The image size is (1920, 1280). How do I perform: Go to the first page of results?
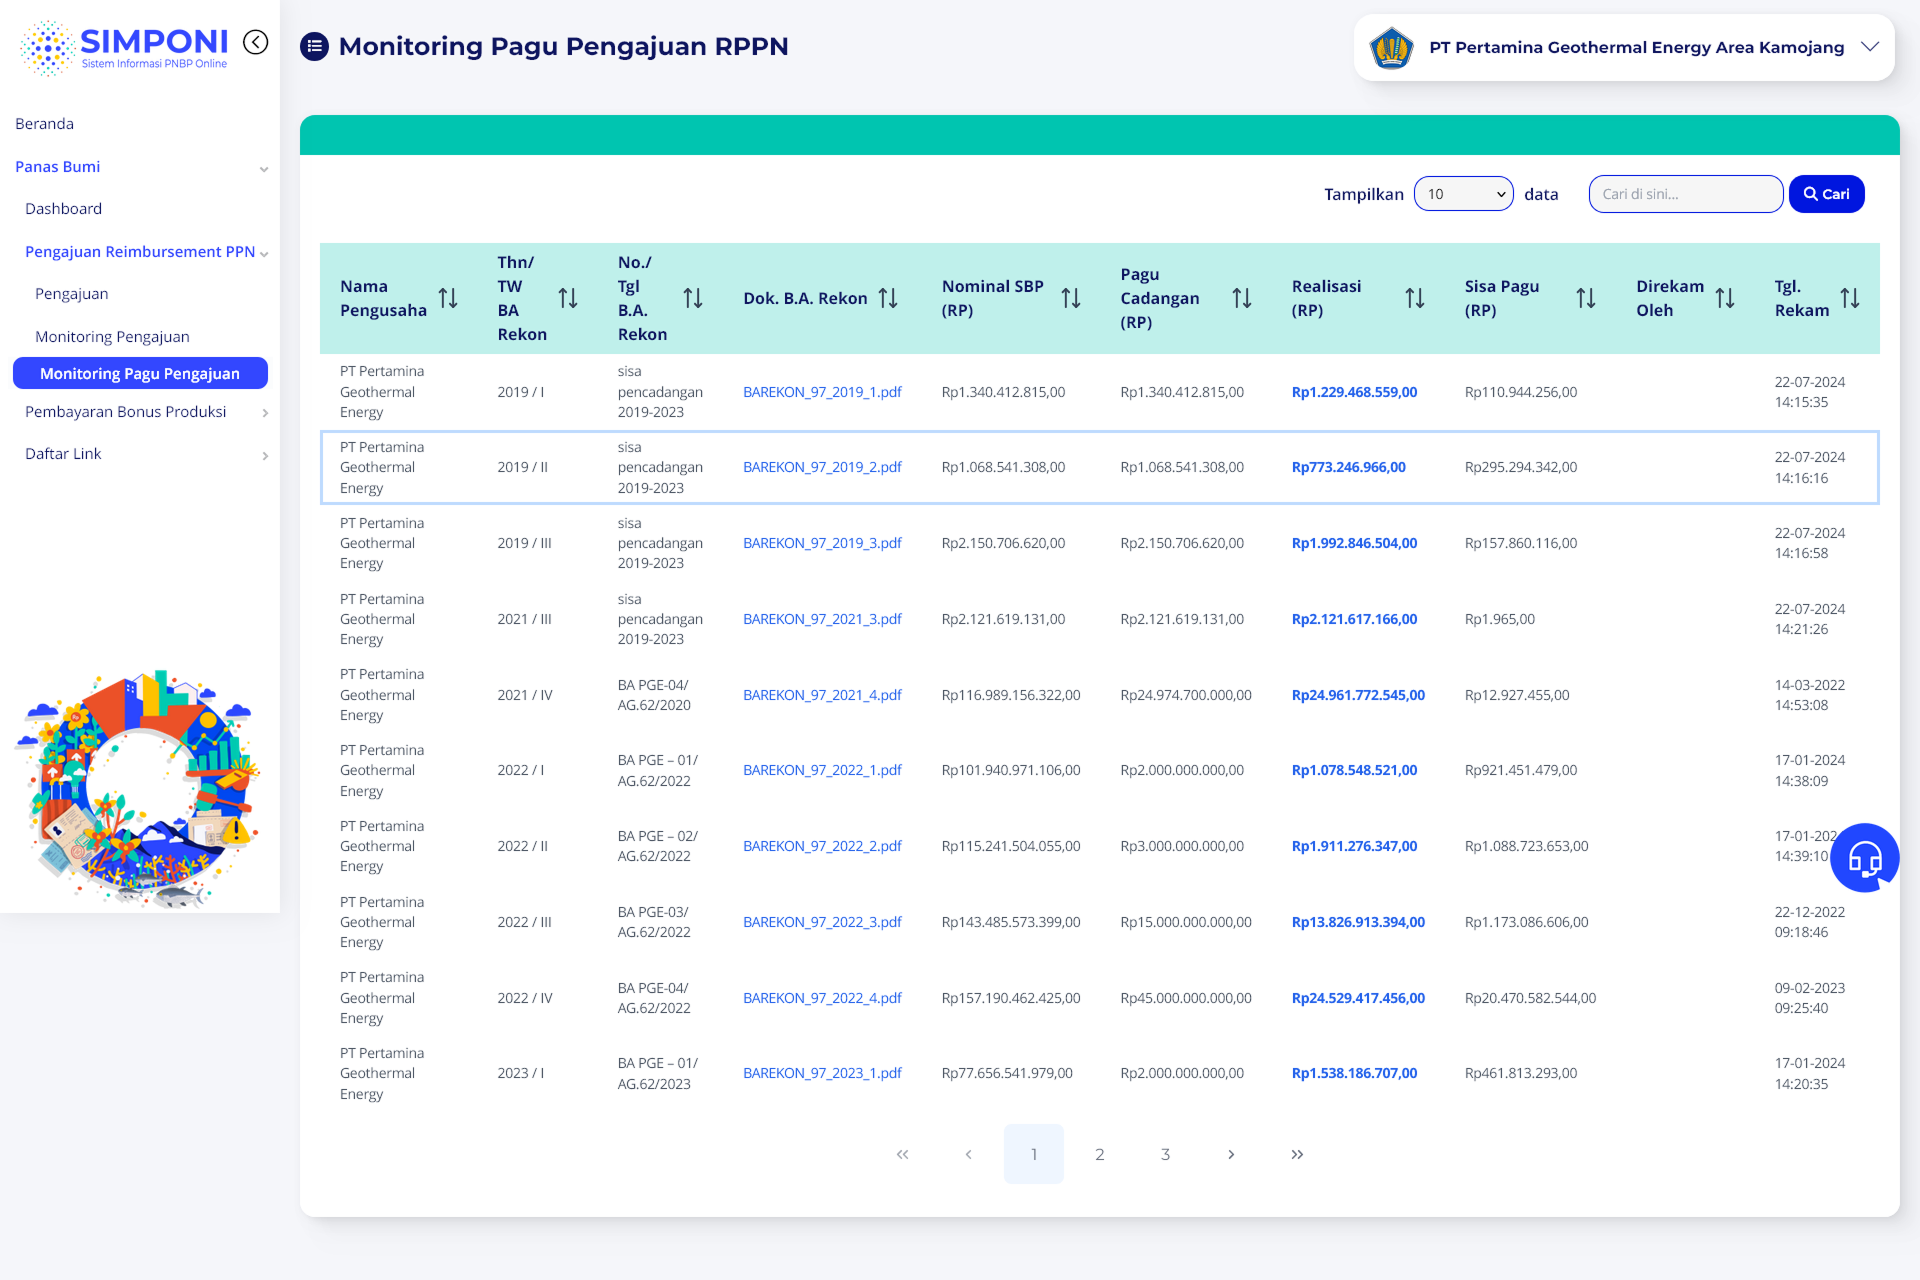point(903,1154)
